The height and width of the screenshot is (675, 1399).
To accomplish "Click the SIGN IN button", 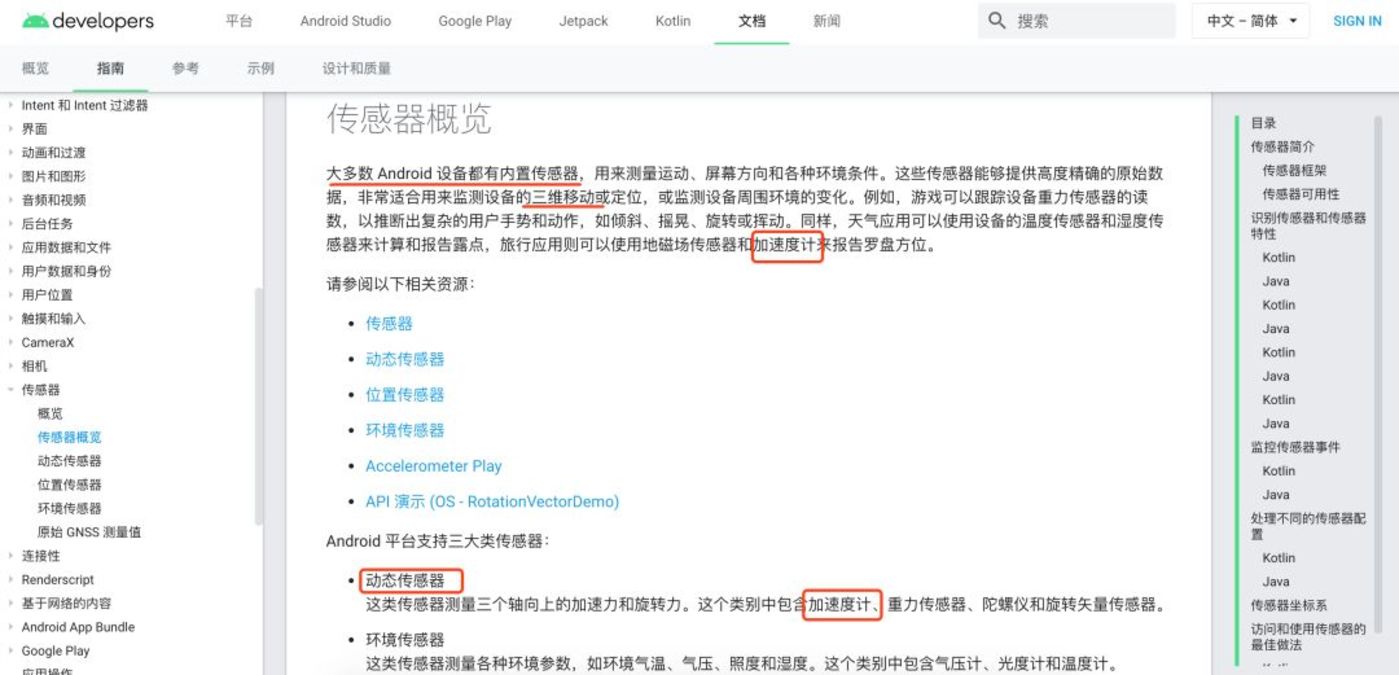I will (x=1356, y=20).
